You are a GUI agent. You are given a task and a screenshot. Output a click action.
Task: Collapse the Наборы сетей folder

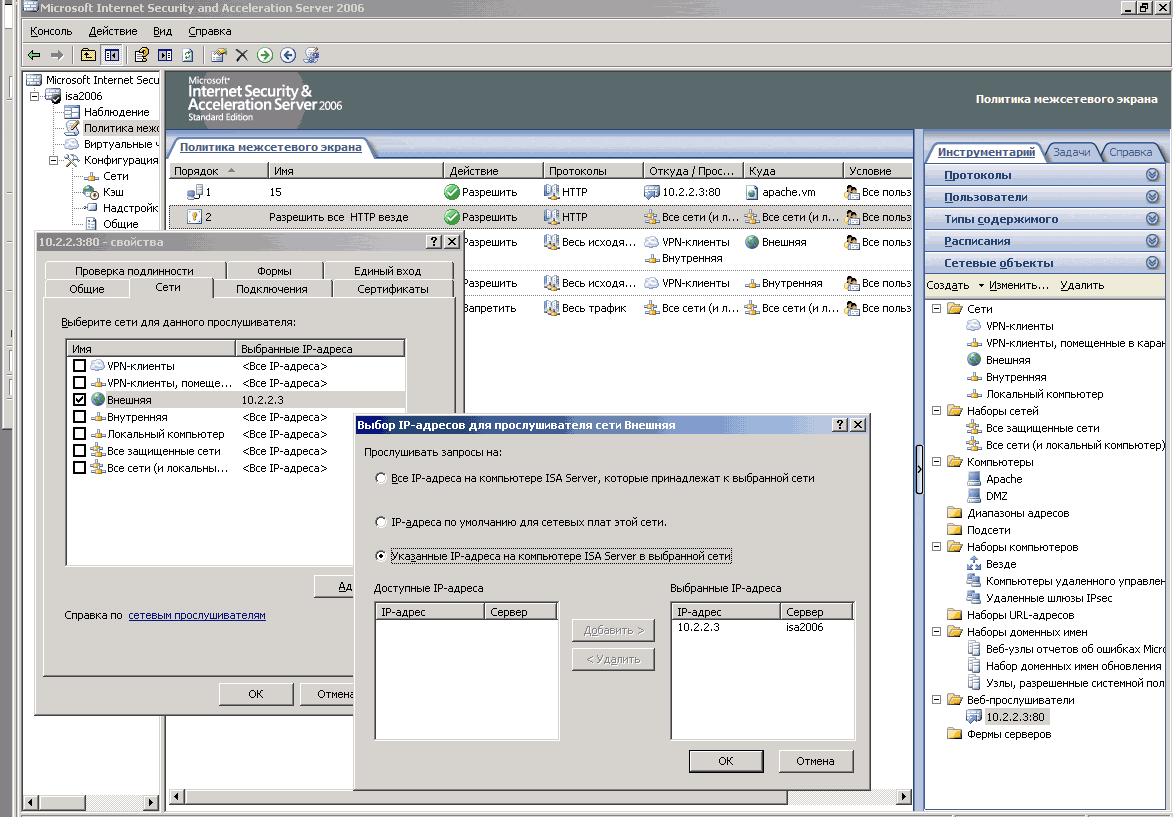point(936,411)
